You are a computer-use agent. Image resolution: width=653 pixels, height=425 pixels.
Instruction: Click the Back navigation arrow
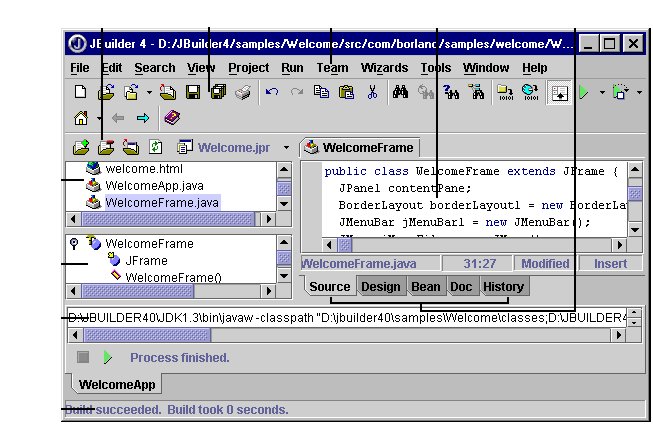click(118, 118)
